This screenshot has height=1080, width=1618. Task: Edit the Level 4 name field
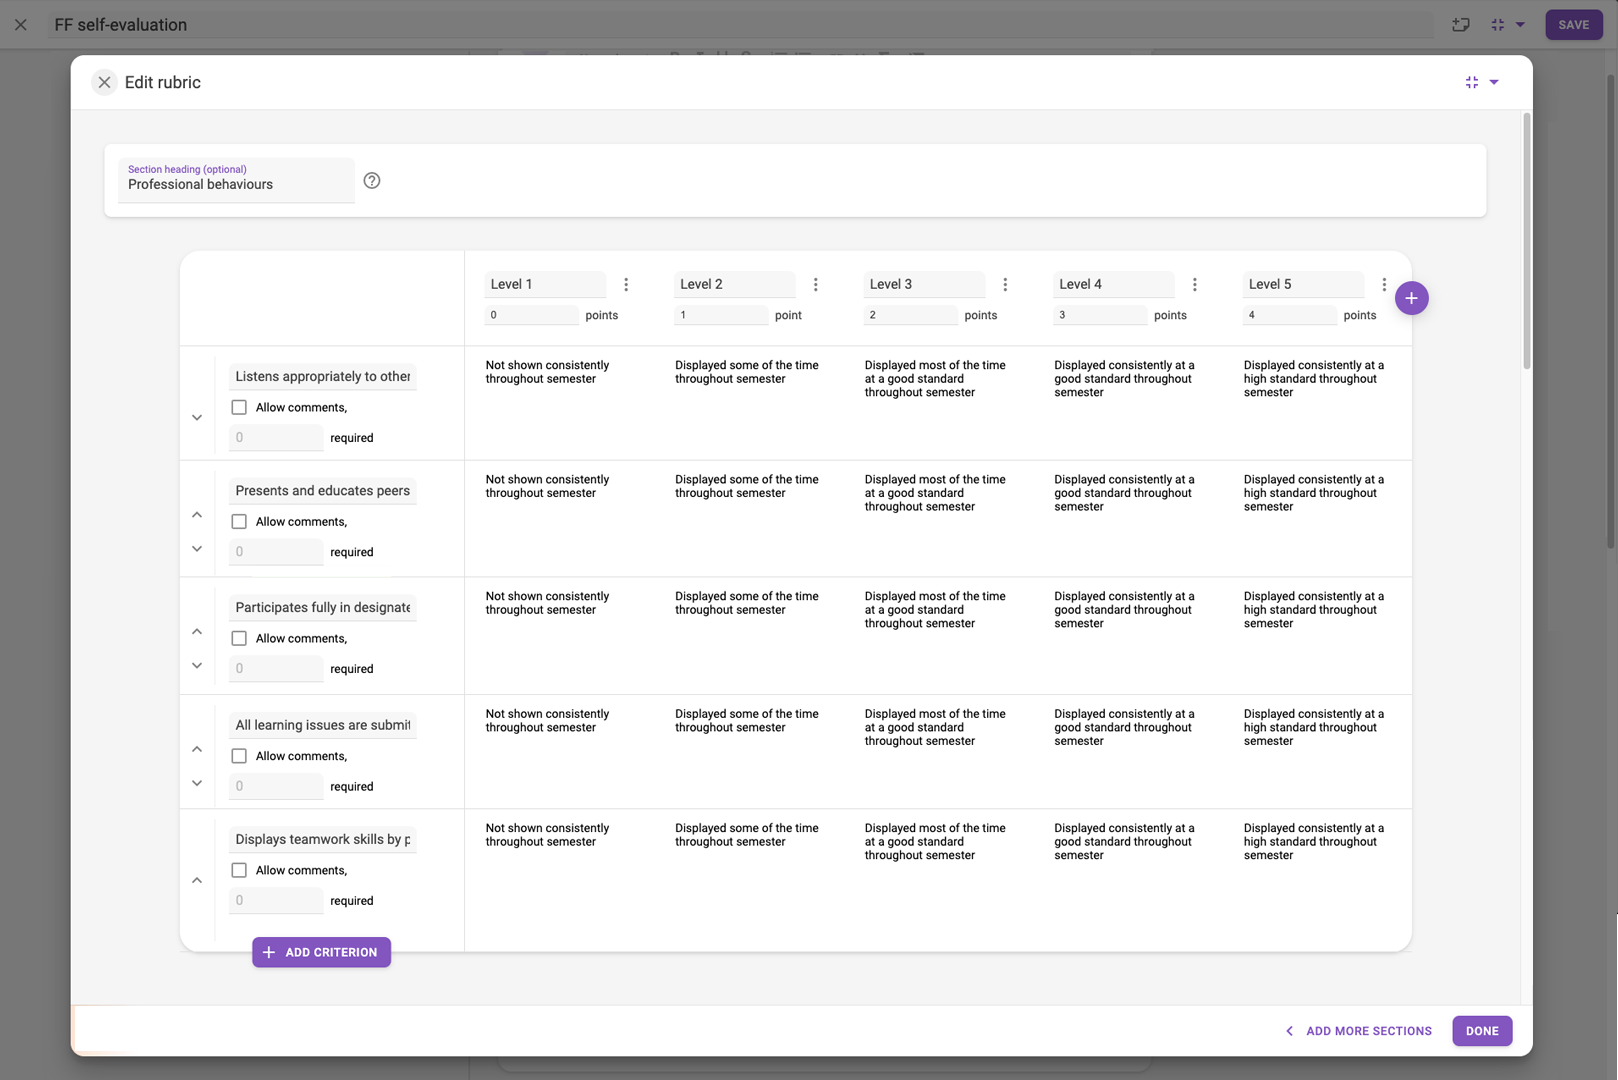[1114, 285]
